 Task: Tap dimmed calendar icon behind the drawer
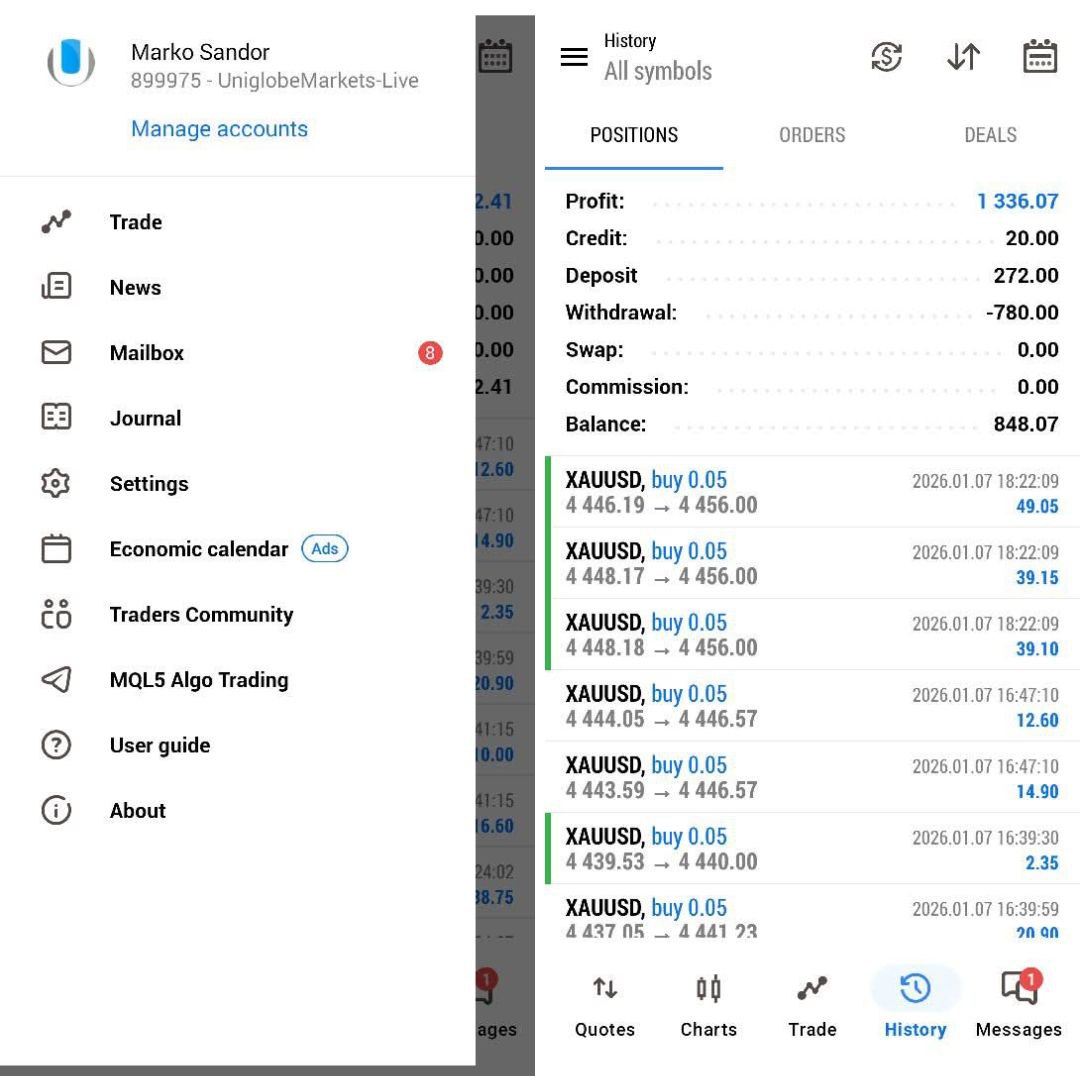click(x=495, y=56)
